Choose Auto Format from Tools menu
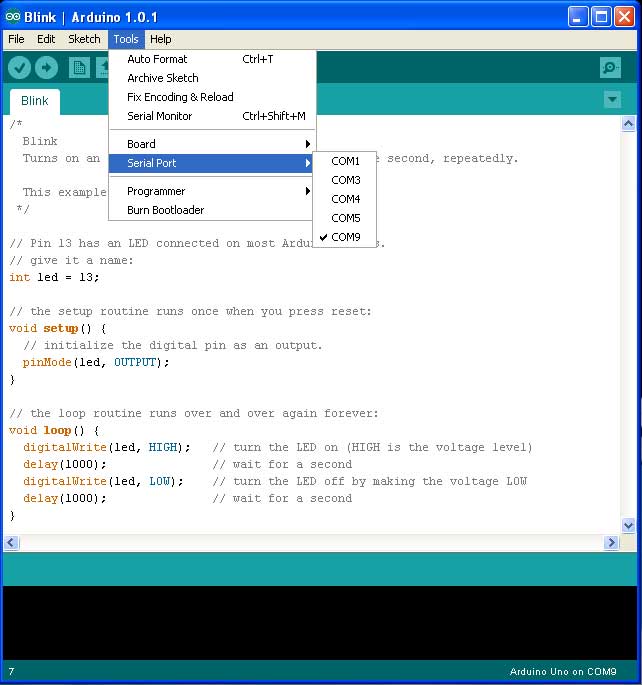This screenshot has height=685, width=642. coord(211,59)
